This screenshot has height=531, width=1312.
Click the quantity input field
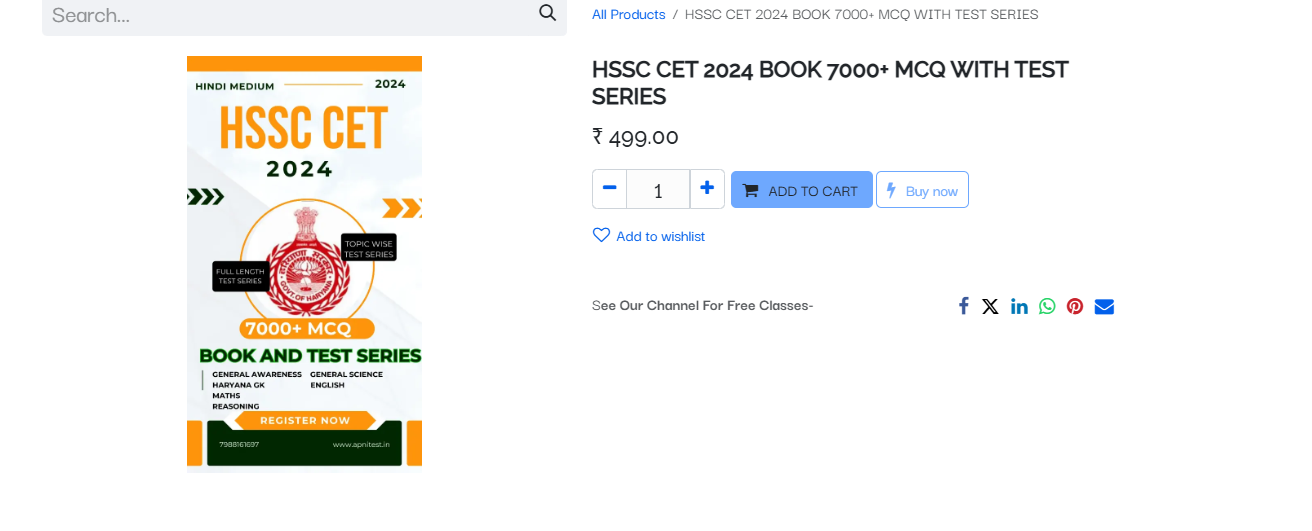coord(658,189)
